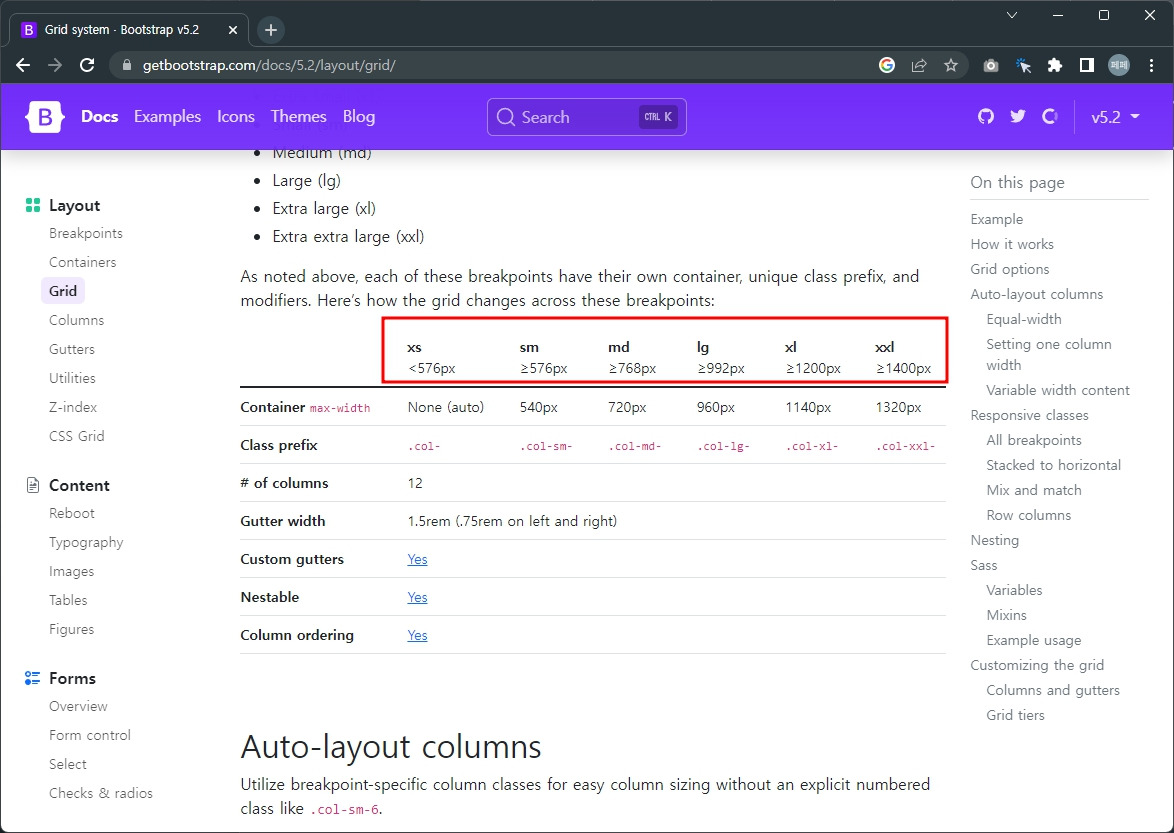Click the Yes link for Custom gutters

tap(417, 559)
